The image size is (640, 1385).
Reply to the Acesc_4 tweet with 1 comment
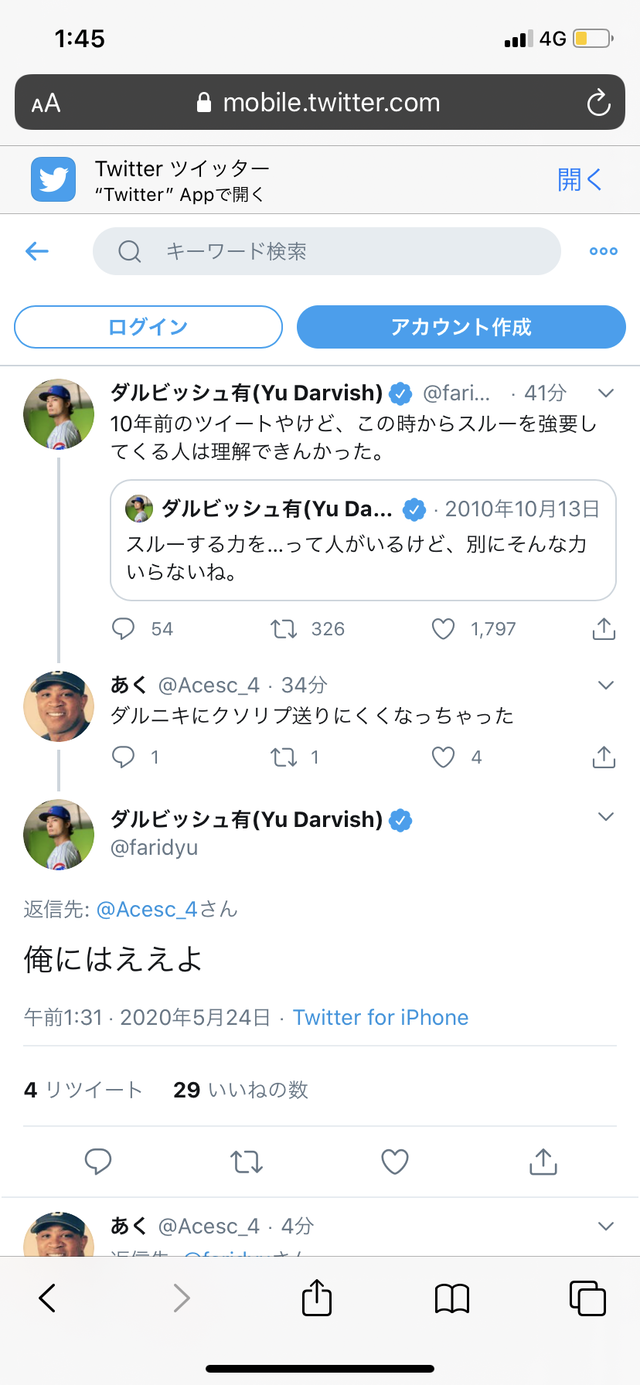123,757
